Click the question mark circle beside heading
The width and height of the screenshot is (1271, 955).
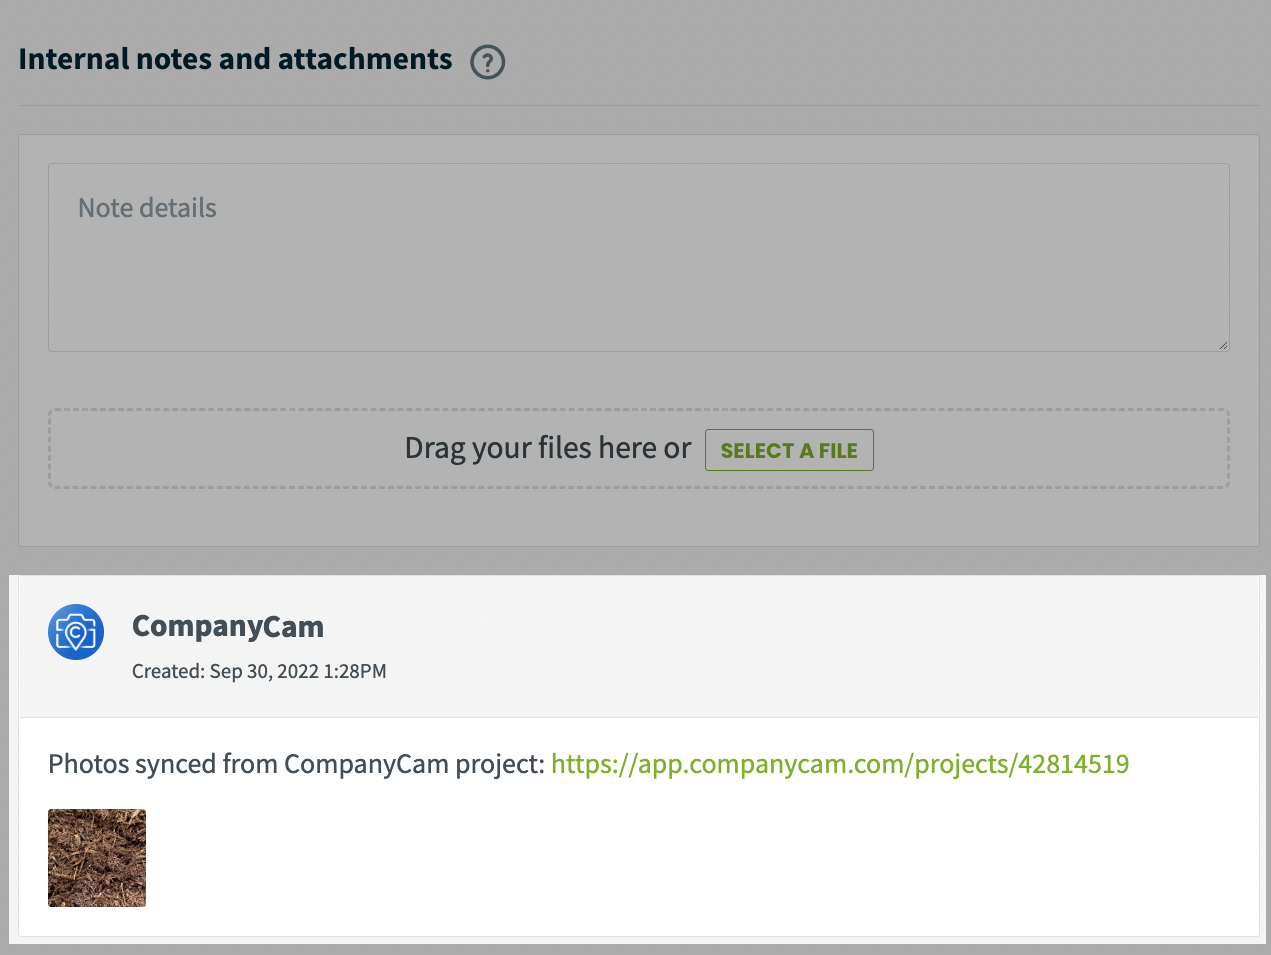[x=488, y=62]
